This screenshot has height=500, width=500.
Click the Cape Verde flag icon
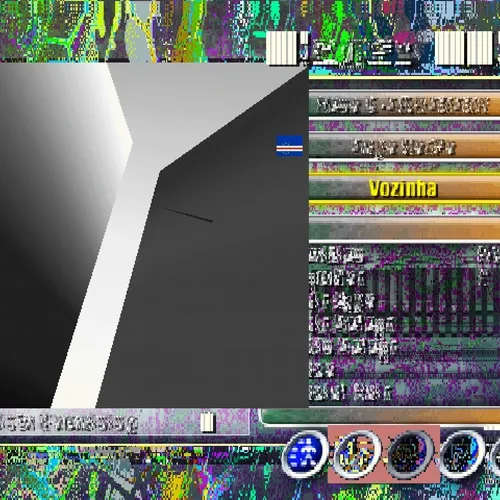click(x=289, y=145)
